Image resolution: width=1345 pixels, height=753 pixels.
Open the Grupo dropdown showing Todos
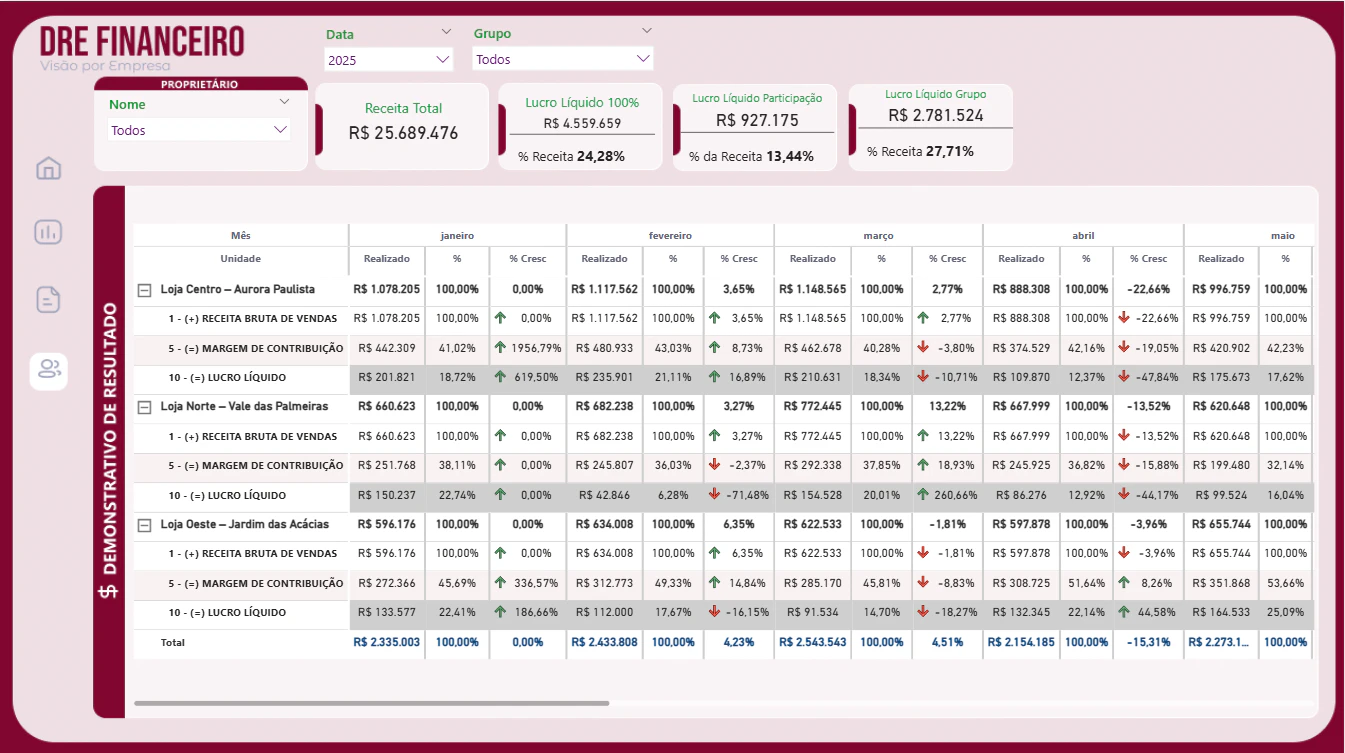click(x=563, y=59)
